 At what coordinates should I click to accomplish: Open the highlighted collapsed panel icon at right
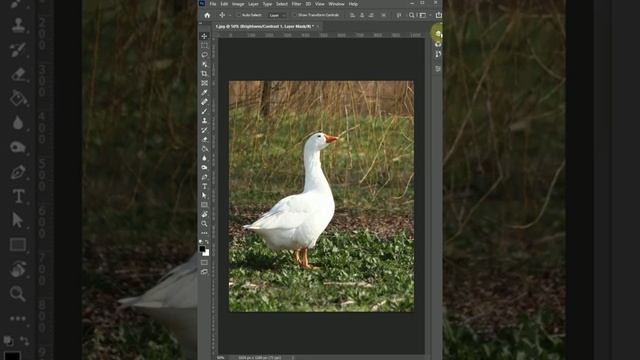pos(438,34)
